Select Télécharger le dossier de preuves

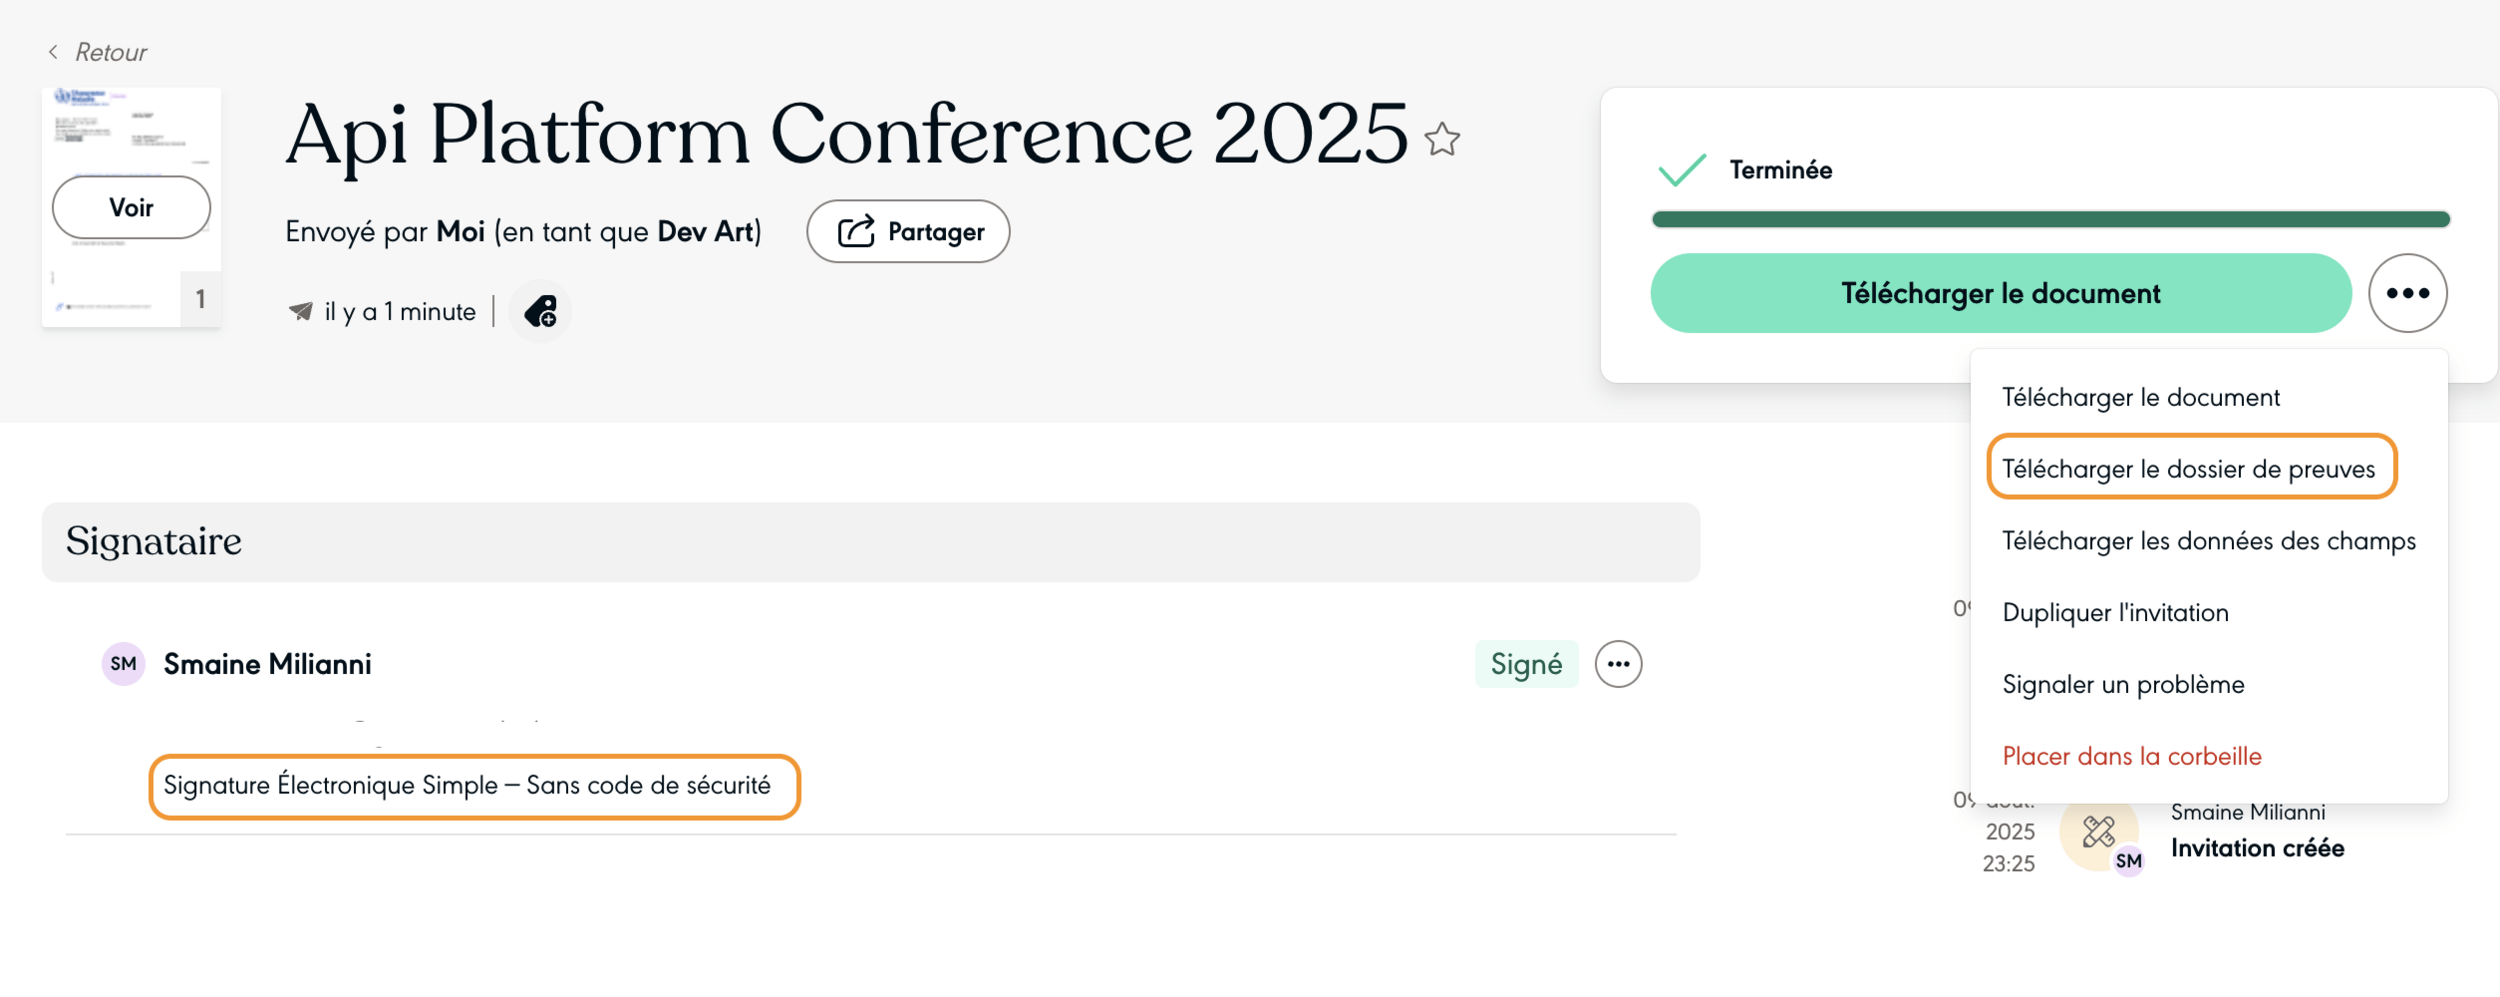pos(2188,469)
